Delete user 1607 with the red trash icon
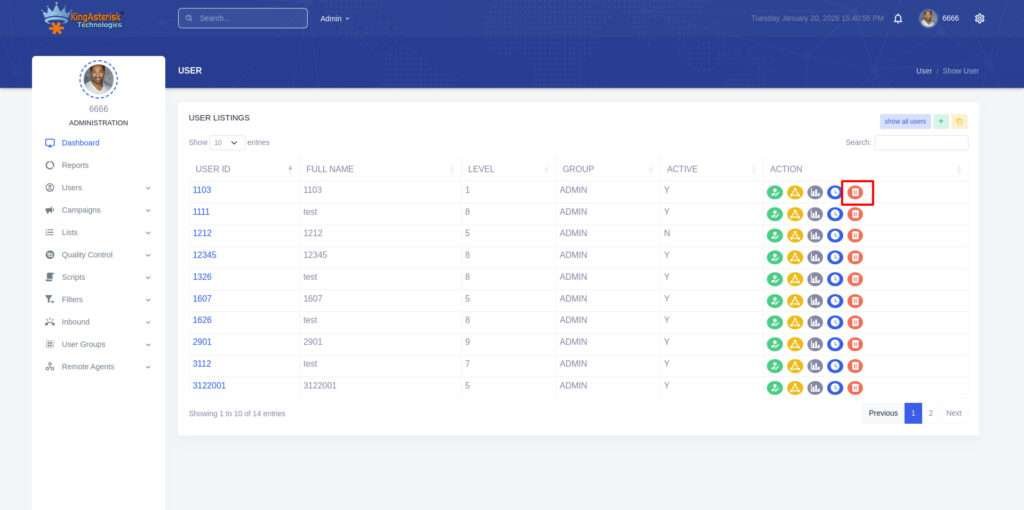 855,301
